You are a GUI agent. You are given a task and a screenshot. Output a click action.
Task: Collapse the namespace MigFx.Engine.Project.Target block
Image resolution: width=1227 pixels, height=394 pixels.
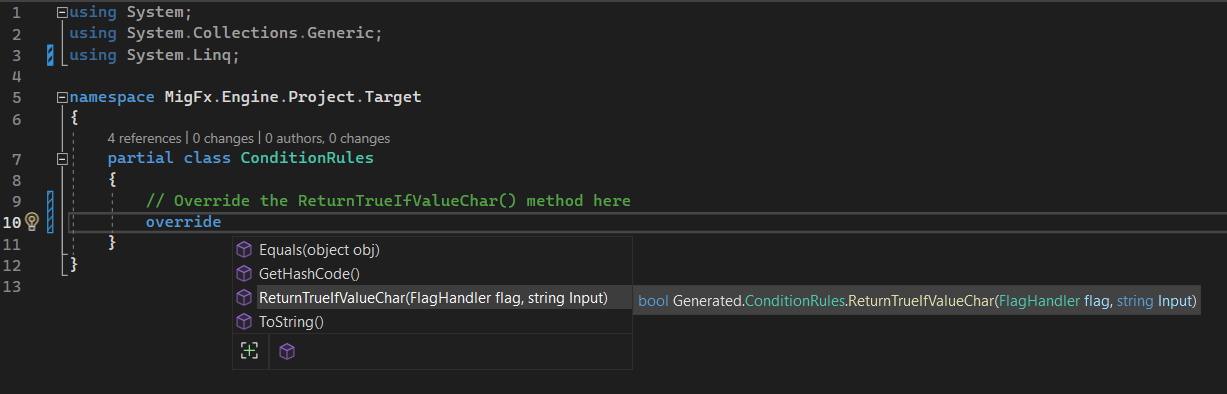pyautogui.click(x=62, y=98)
